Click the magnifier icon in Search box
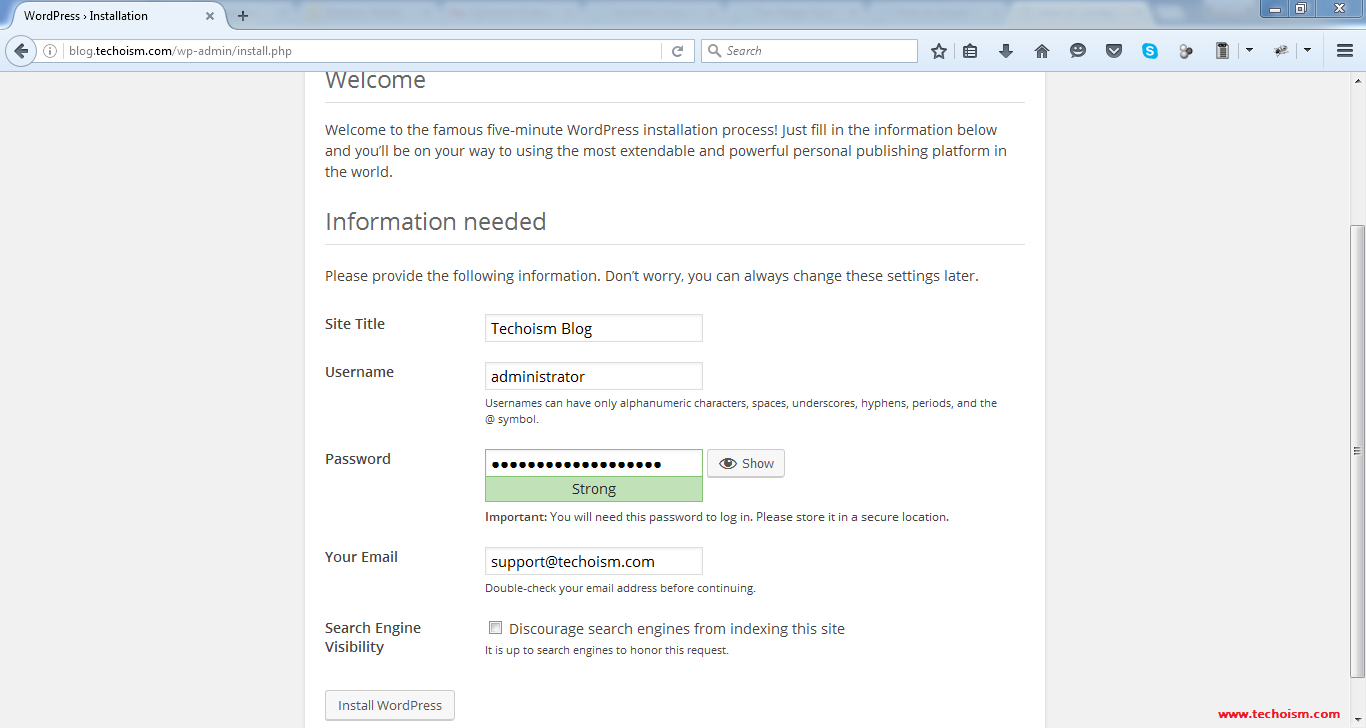The image size is (1366, 728). pyautogui.click(x=714, y=51)
